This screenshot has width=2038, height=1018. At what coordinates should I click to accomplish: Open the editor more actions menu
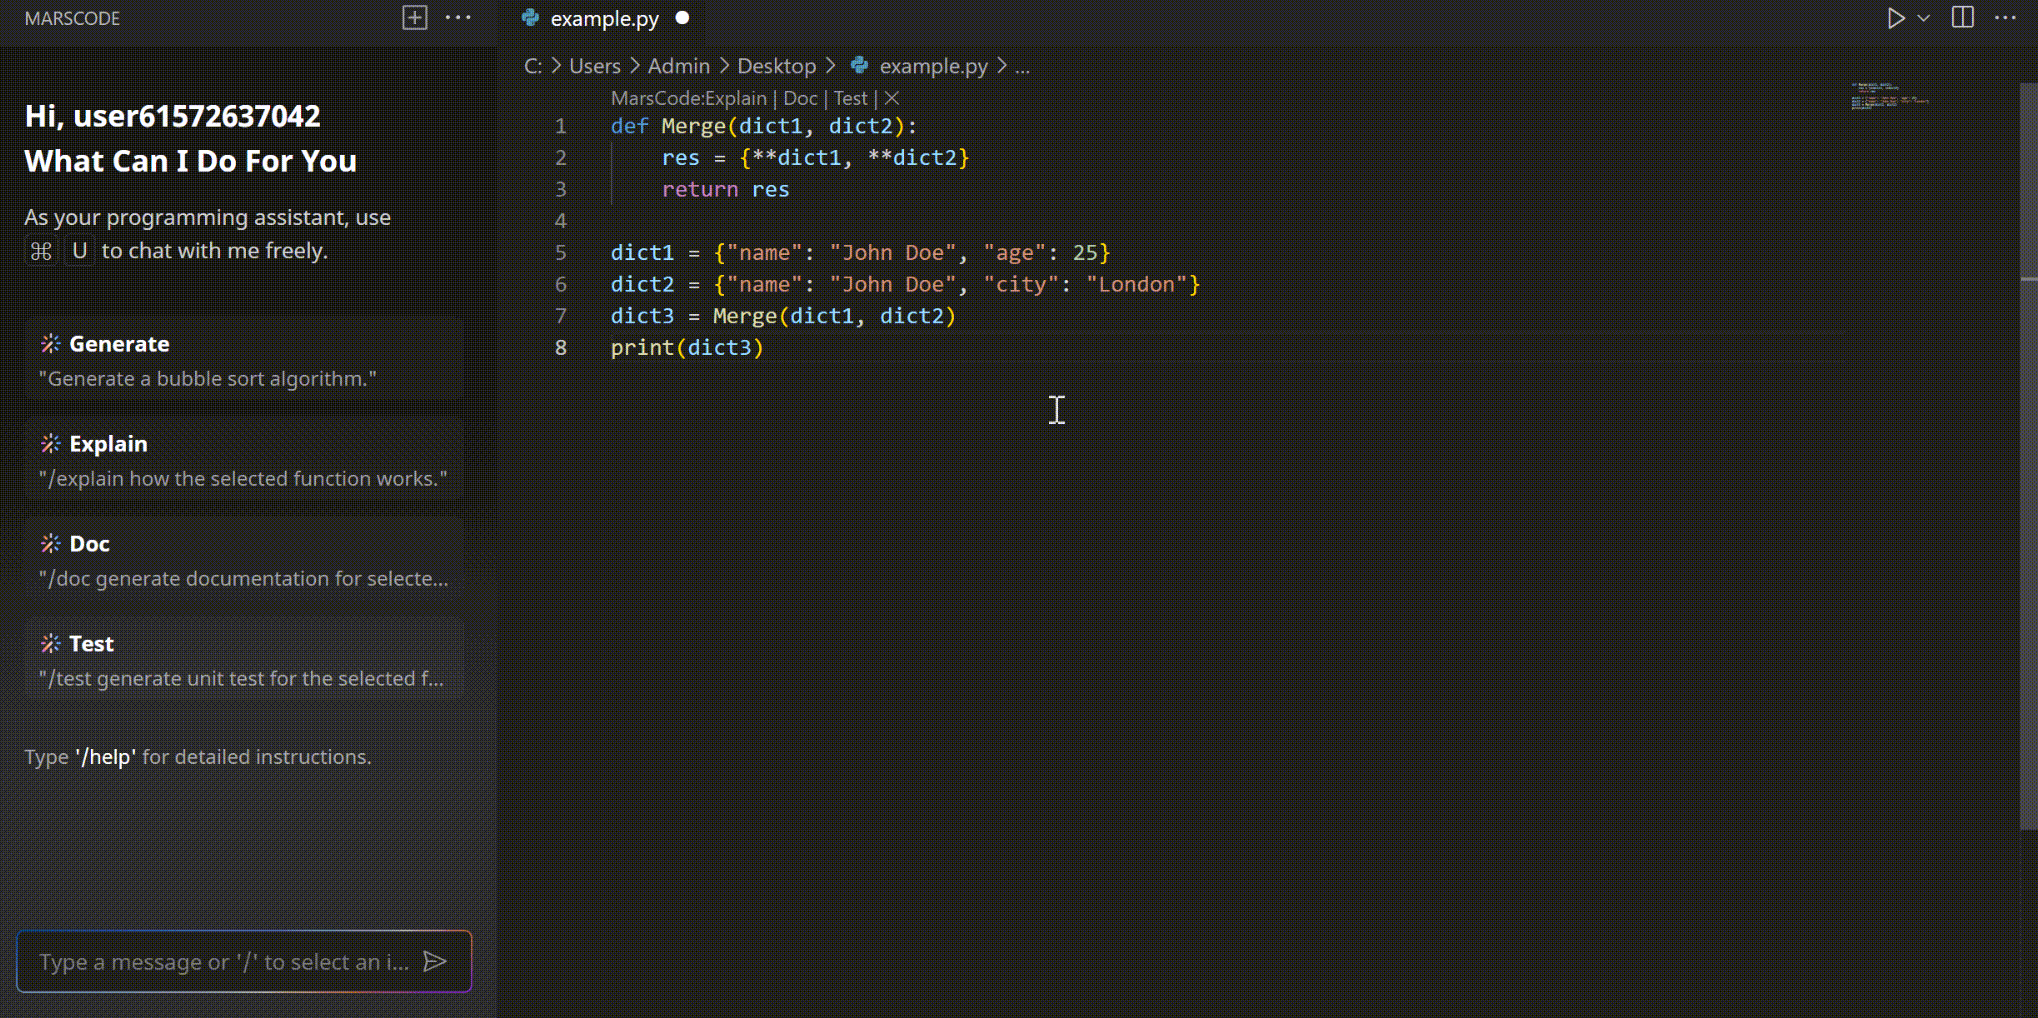(x=2007, y=18)
